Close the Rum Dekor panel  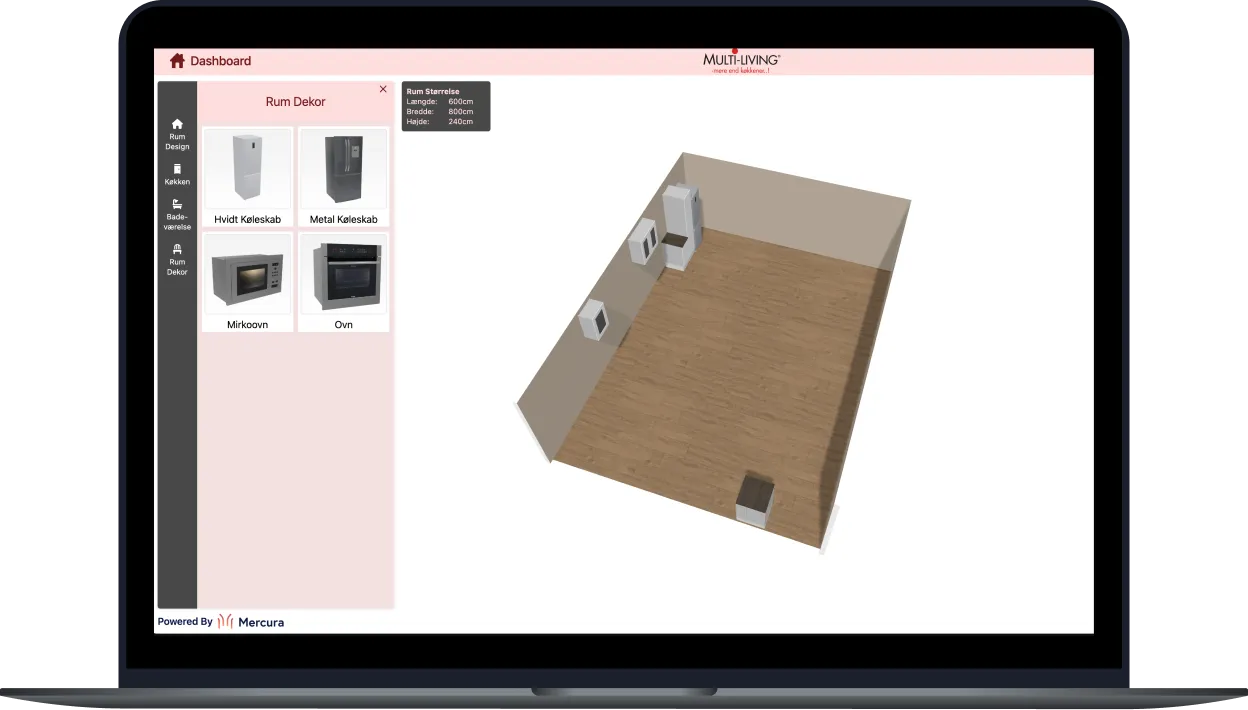(382, 89)
